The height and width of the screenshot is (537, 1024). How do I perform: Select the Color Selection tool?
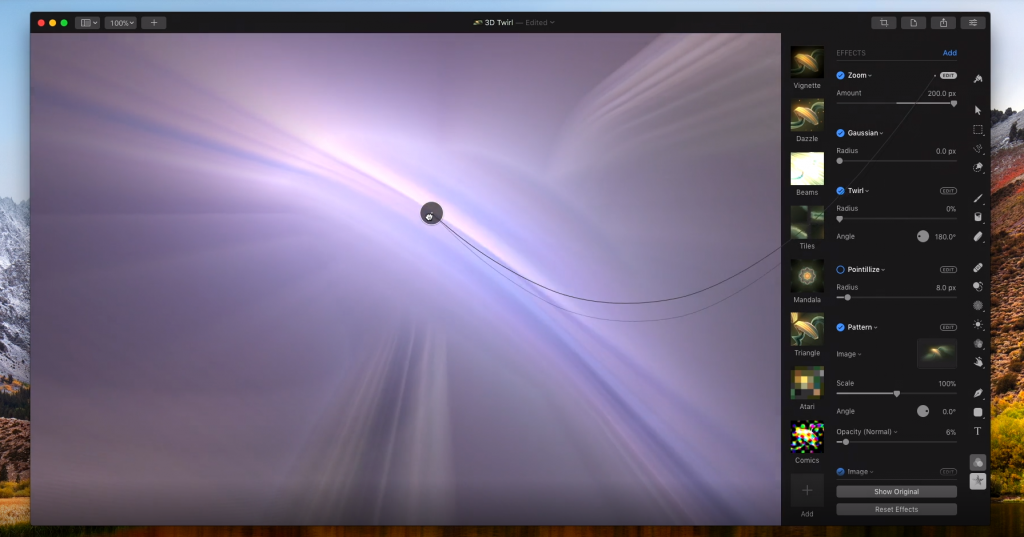click(x=978, y=168)
